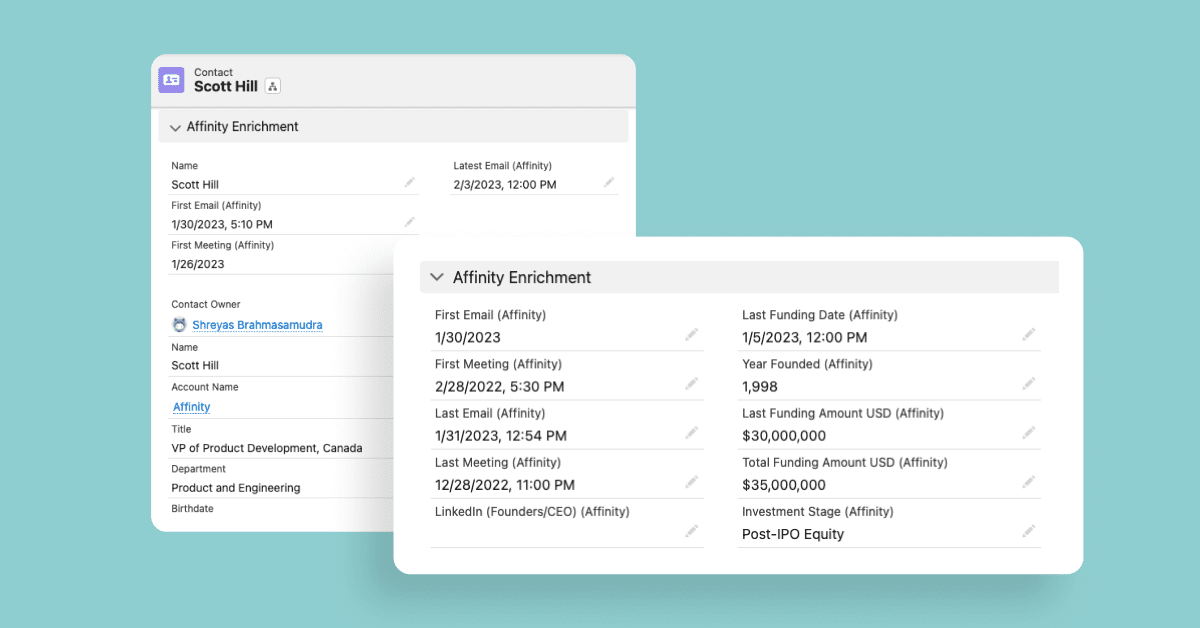The height and width of the screenshot is (628, 1200).
Task: Click Scott Hill name value in Affinity Enrichment
Action: 195,185
